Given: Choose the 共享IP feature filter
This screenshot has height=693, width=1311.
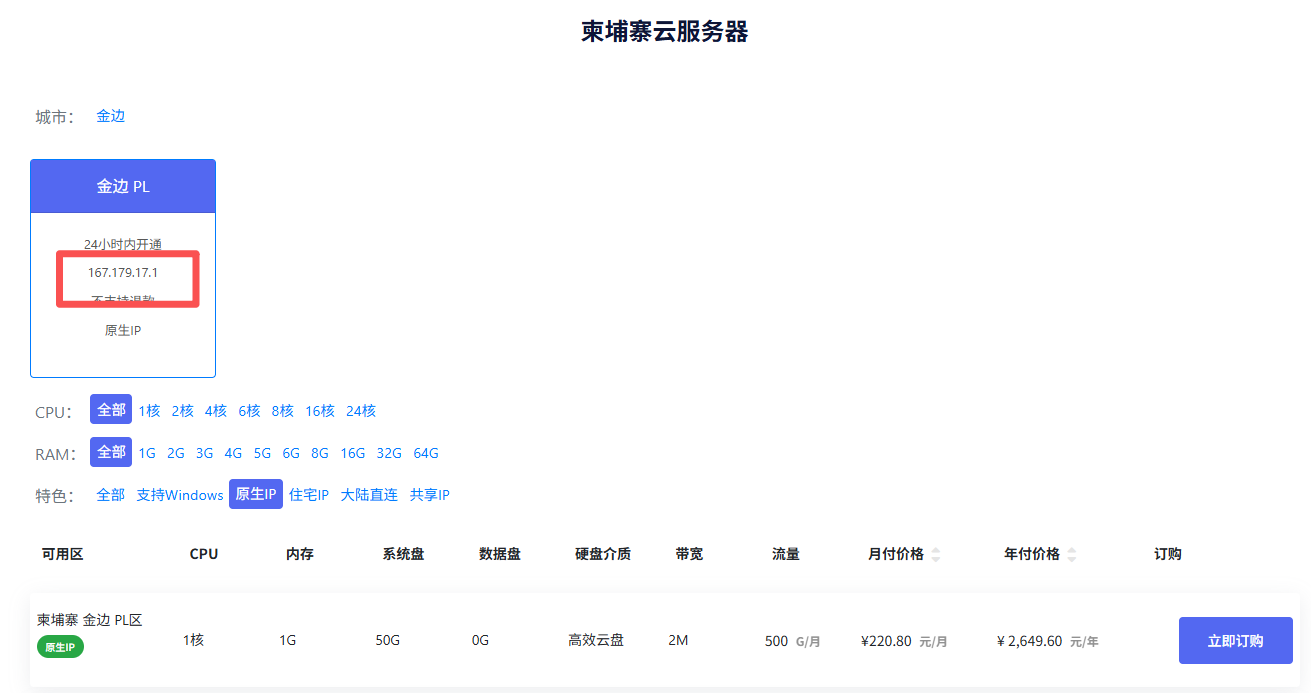Looking at the screenshot, I should point(430,495).
